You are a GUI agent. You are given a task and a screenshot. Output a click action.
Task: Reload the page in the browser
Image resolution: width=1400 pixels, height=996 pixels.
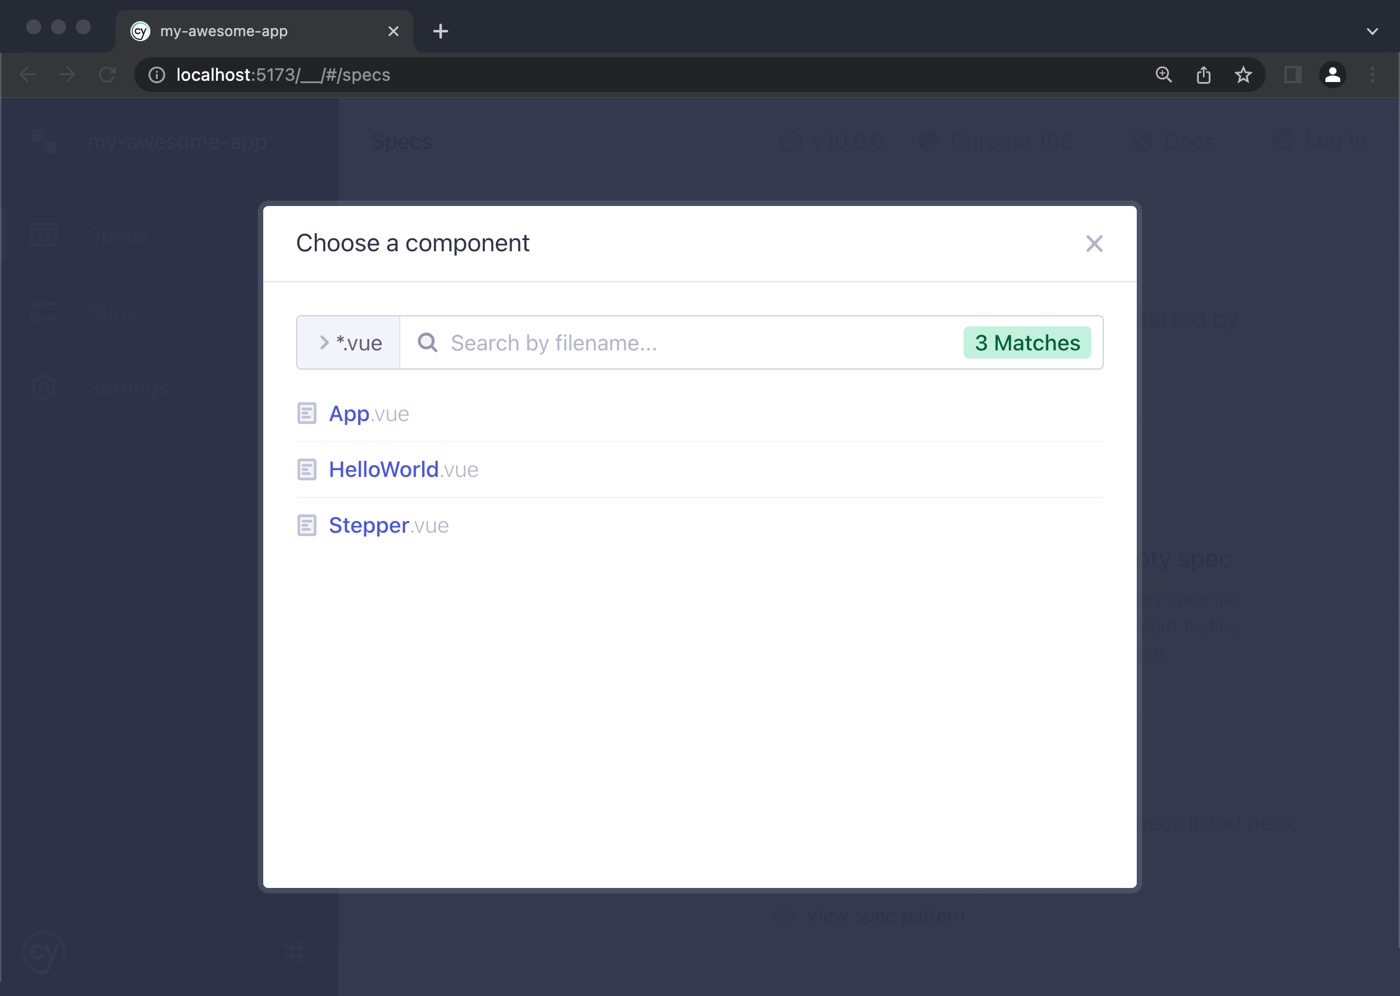[x=107, y=75]
